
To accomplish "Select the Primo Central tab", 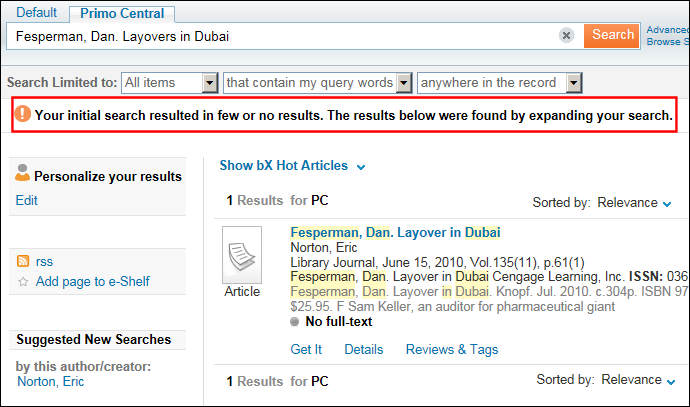I will (122, 14).
